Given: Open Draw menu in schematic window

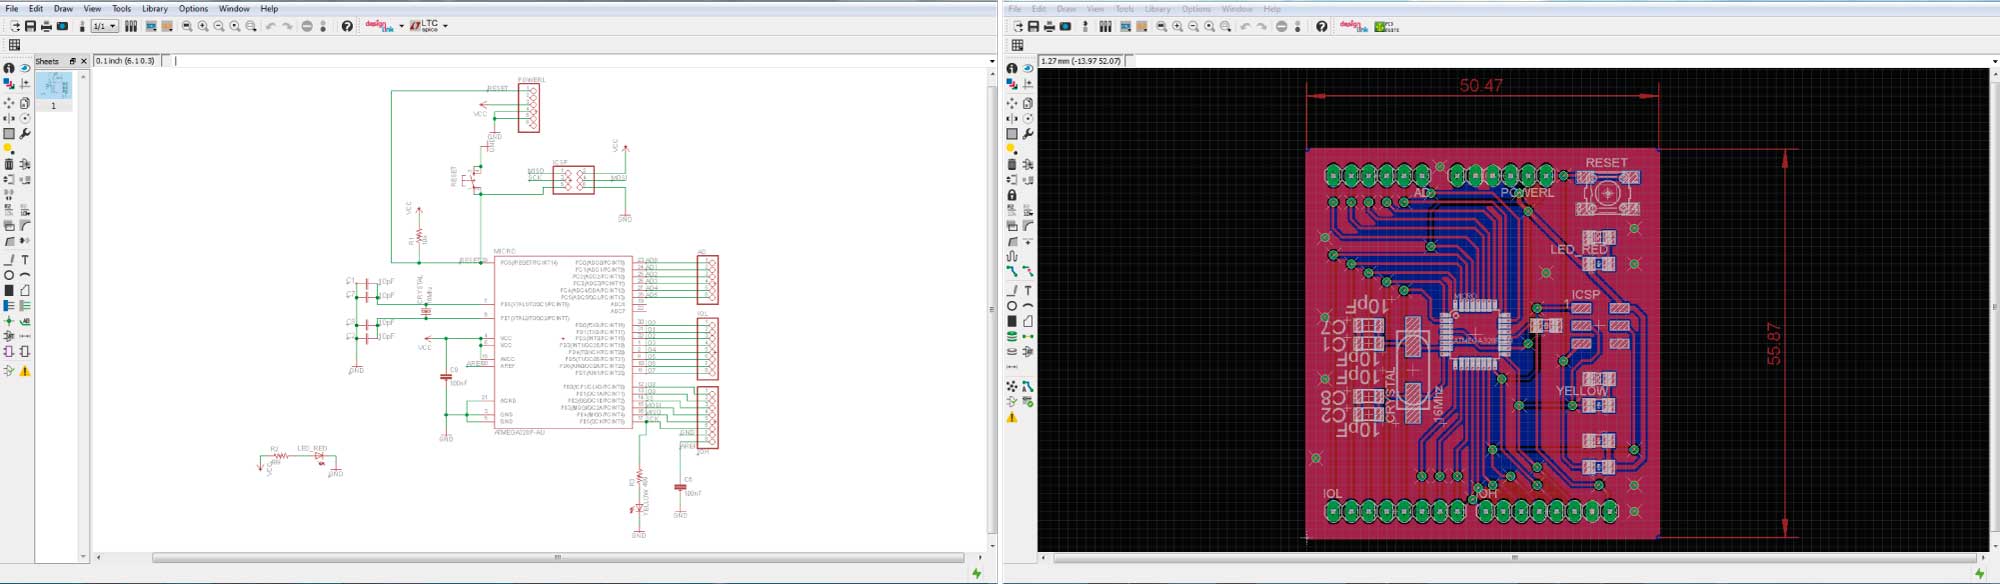Looking at the screenshot, I should [x=63, y=8].
